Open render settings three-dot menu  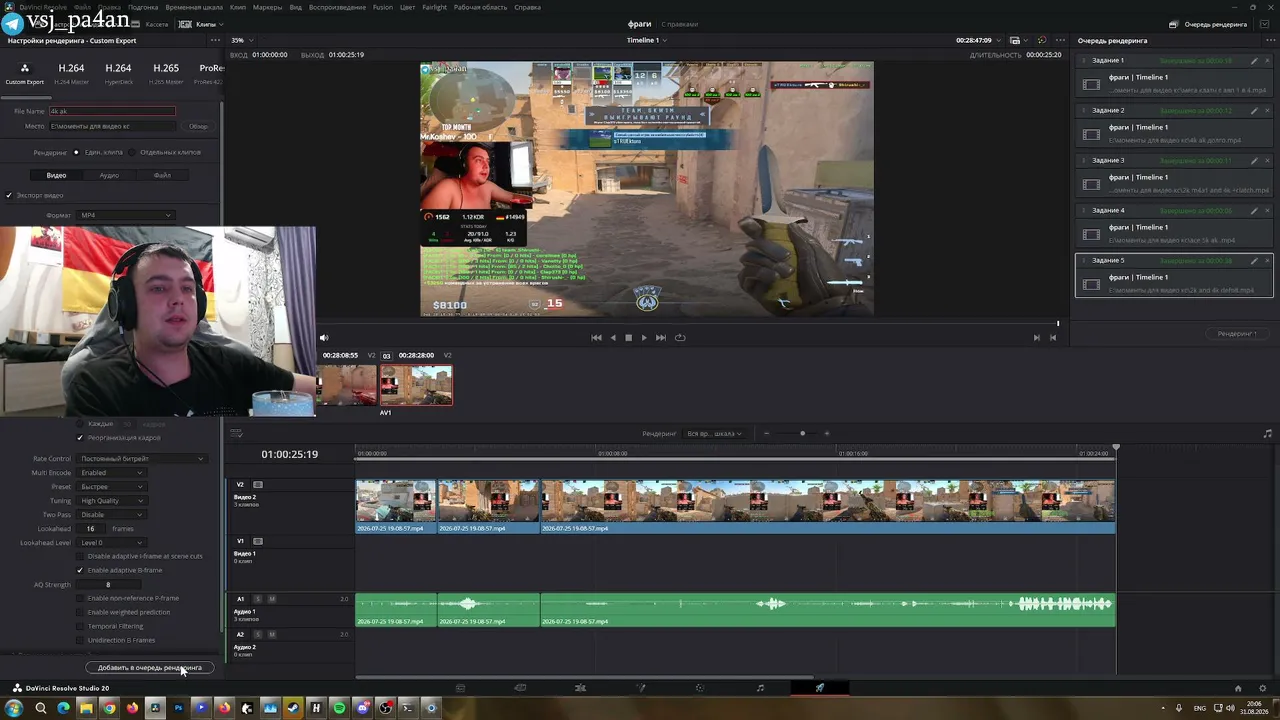(215, 41)
